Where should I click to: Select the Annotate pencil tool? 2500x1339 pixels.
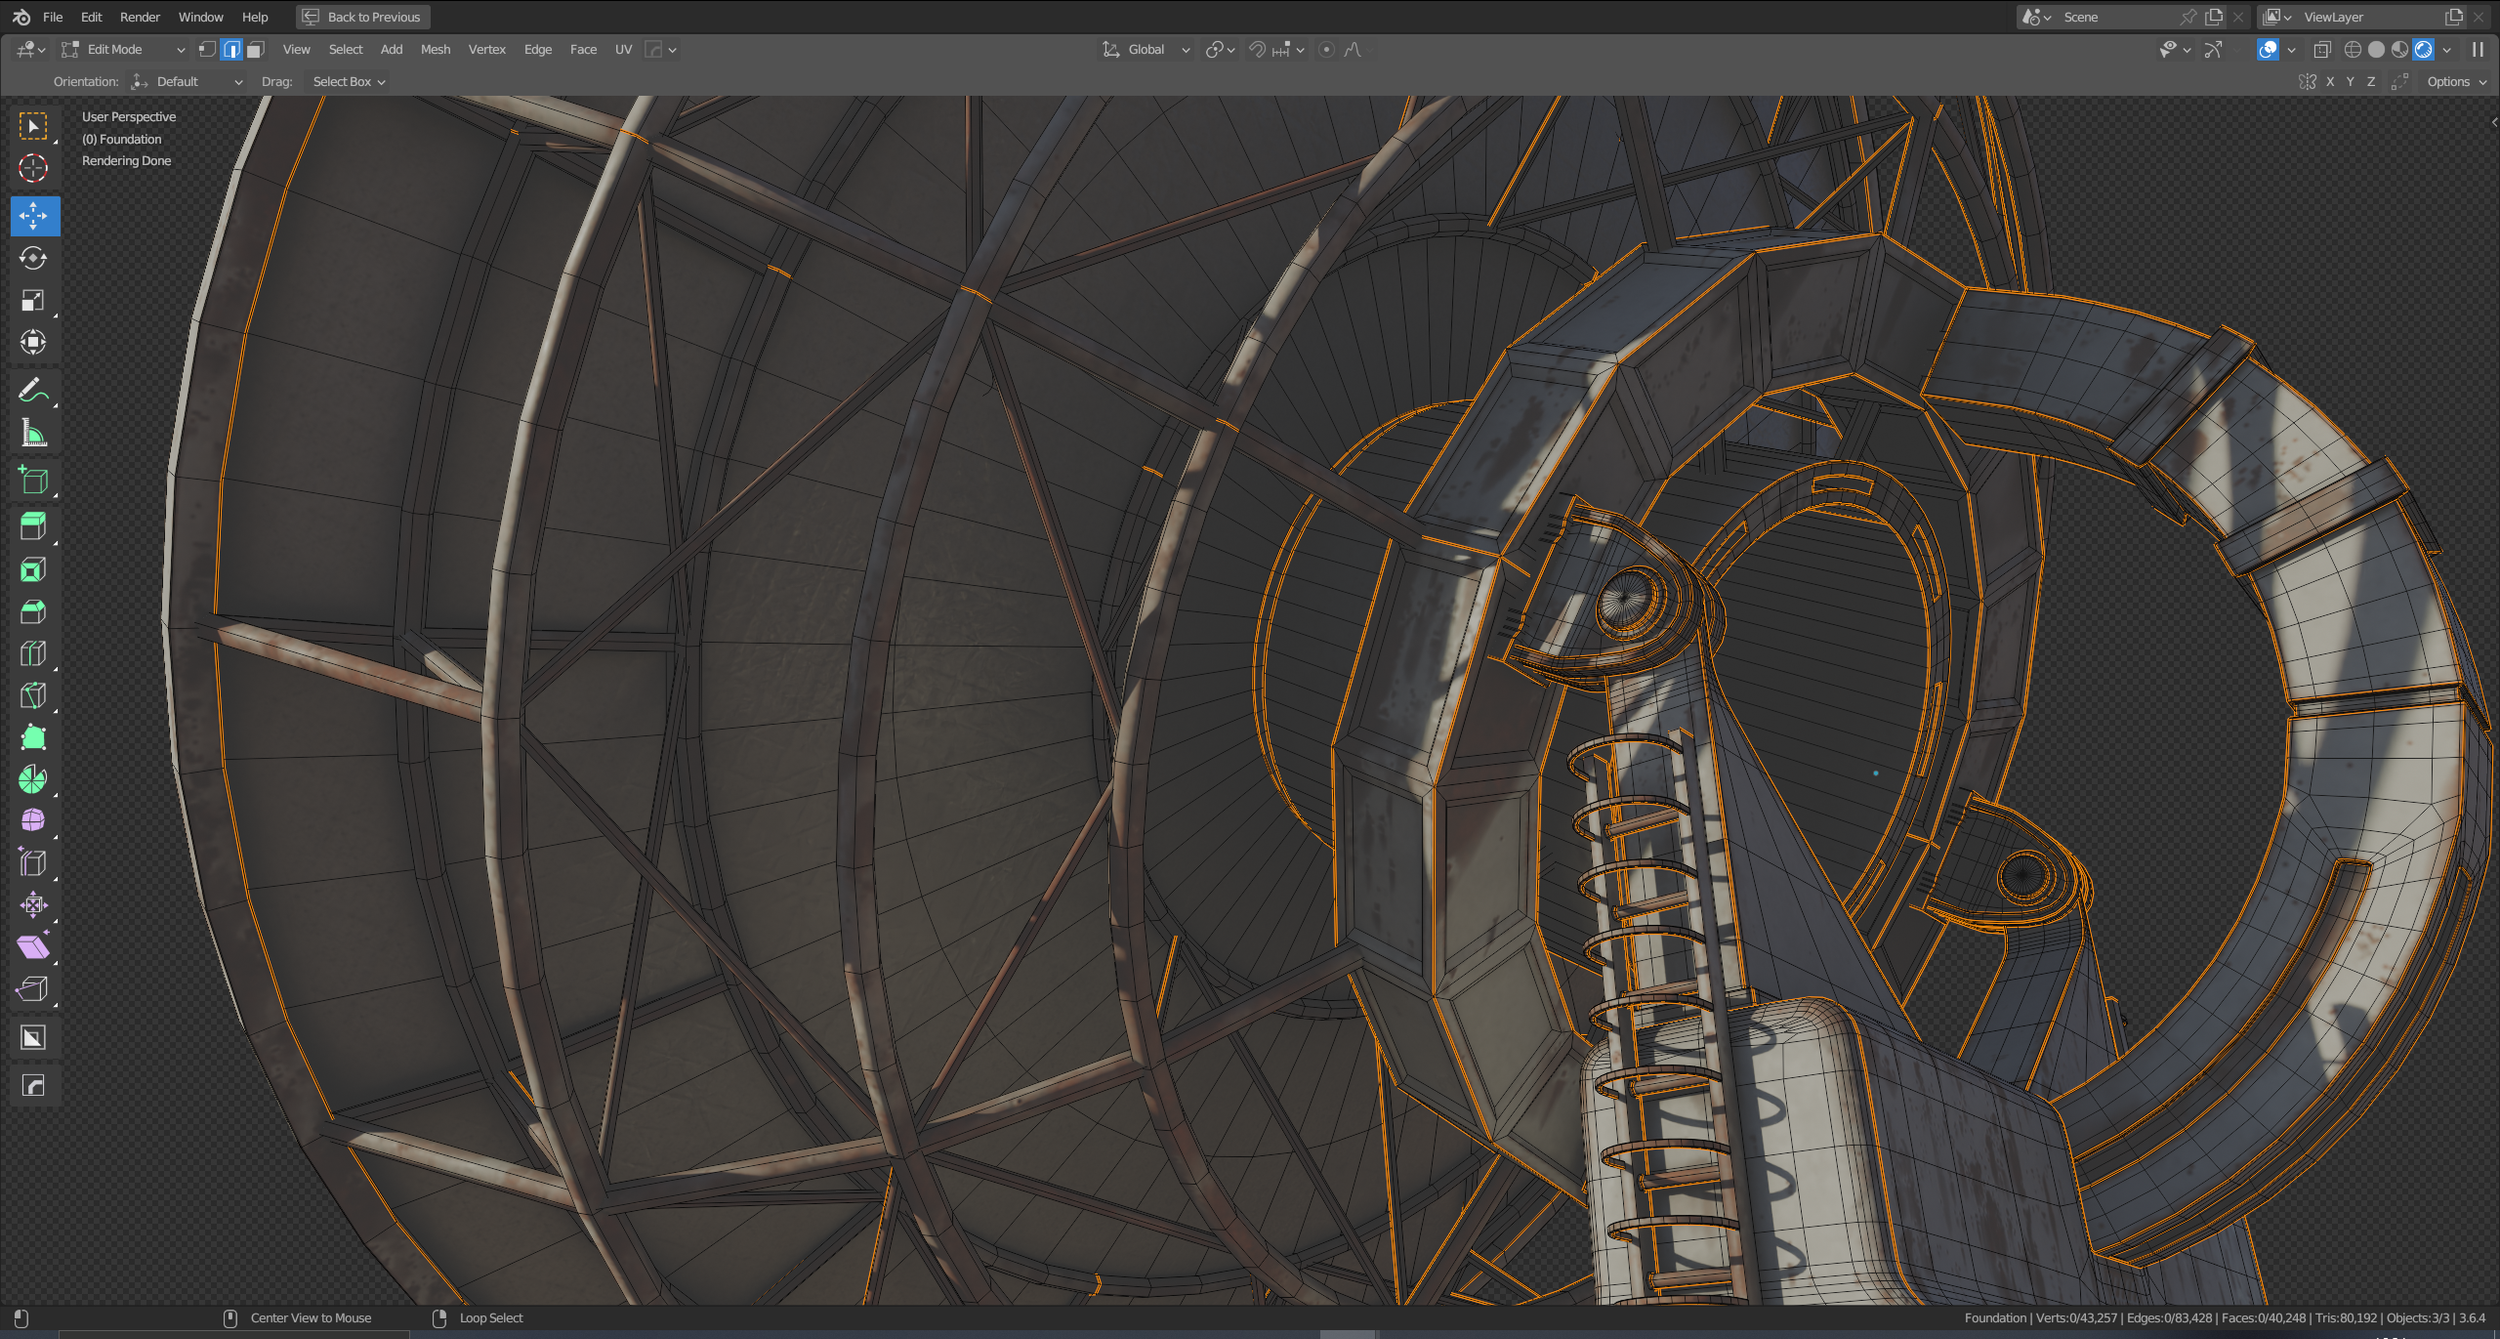tap(33, 391)
